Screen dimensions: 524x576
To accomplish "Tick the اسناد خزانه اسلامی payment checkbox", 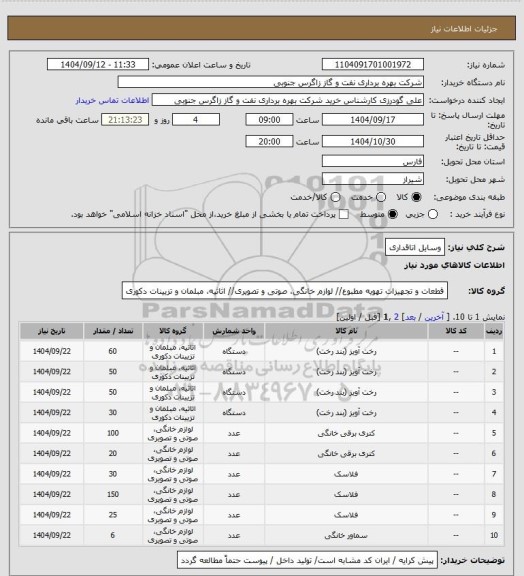I will coord(344,214).
